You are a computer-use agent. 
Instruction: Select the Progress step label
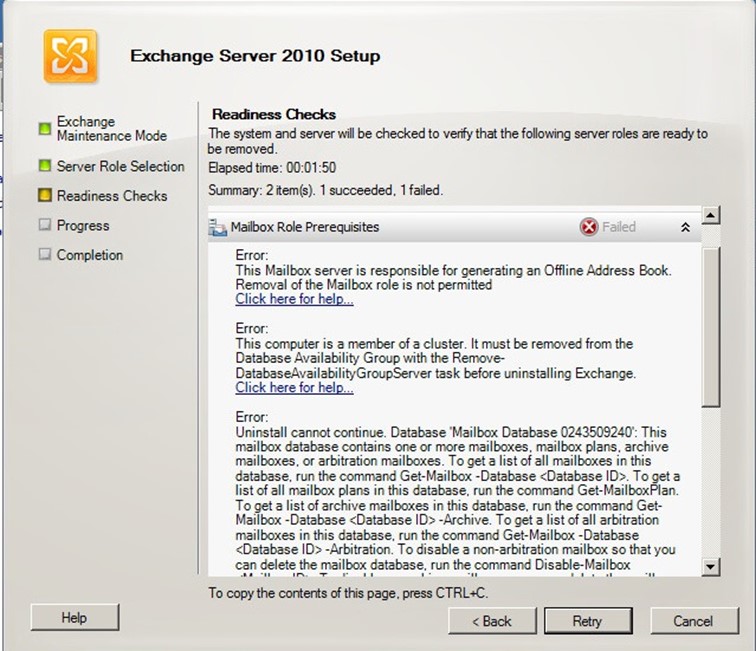point(83,225)
